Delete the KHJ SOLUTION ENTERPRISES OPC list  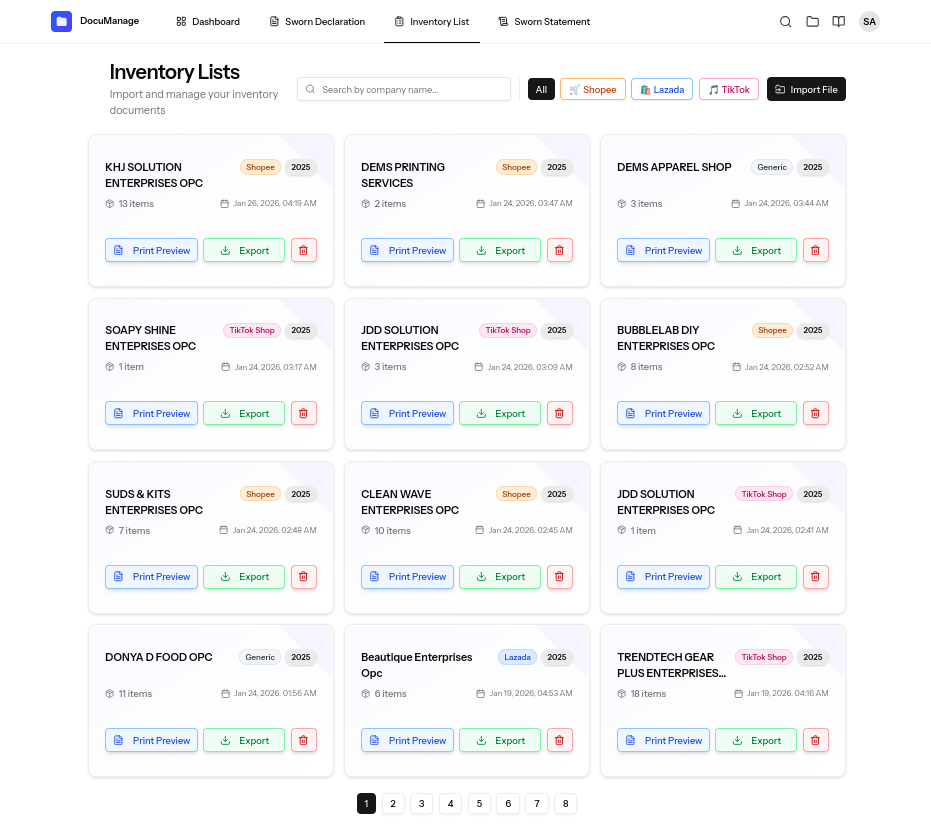303,250
